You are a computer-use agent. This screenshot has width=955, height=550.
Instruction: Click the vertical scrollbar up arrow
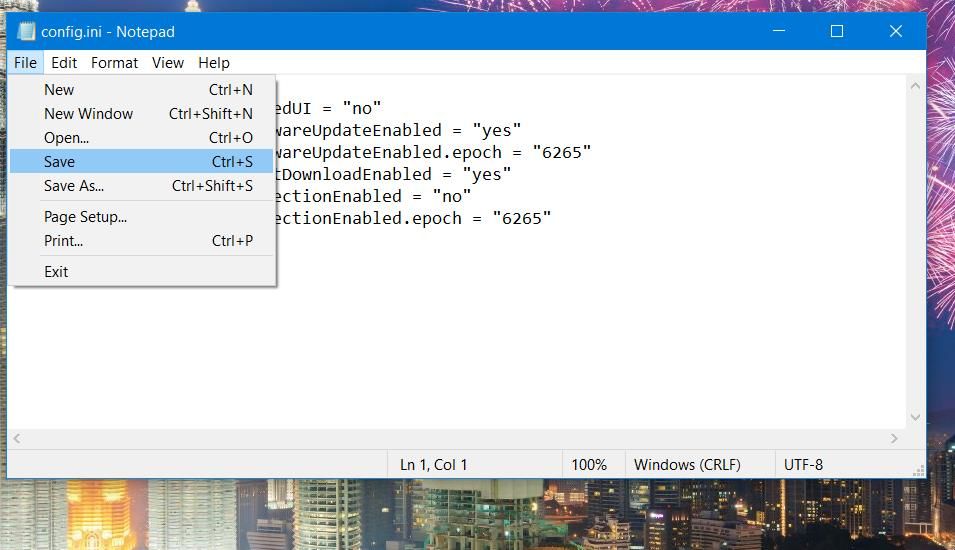tap(915, 86)
